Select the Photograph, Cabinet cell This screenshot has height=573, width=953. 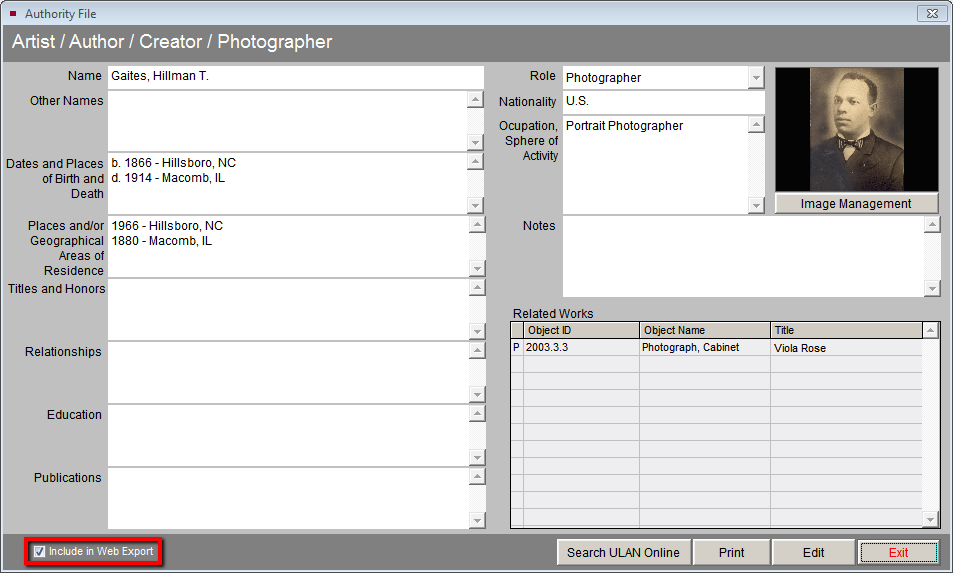point(705,348)
